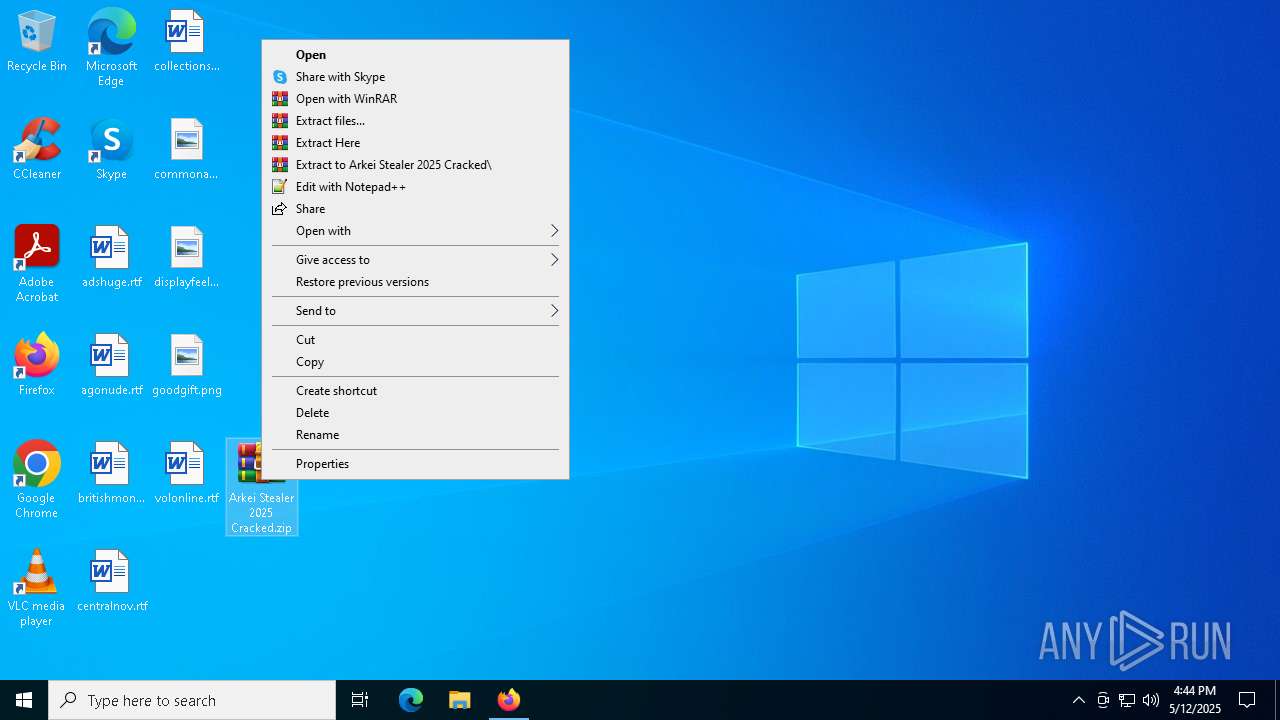Select the displayfeel image file icon
This screenshot has width=1280, height=720.
pos(187,258)
